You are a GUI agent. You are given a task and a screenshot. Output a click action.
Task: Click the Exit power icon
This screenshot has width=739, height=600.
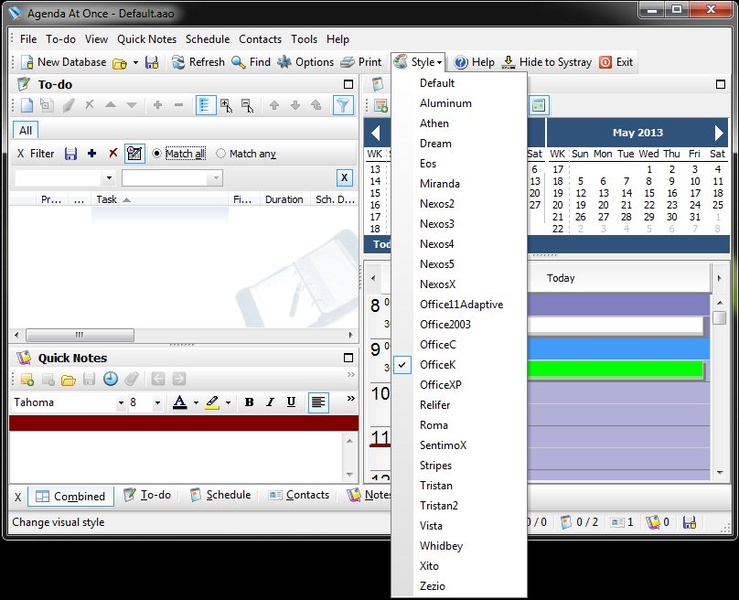[x=605, y=62]
